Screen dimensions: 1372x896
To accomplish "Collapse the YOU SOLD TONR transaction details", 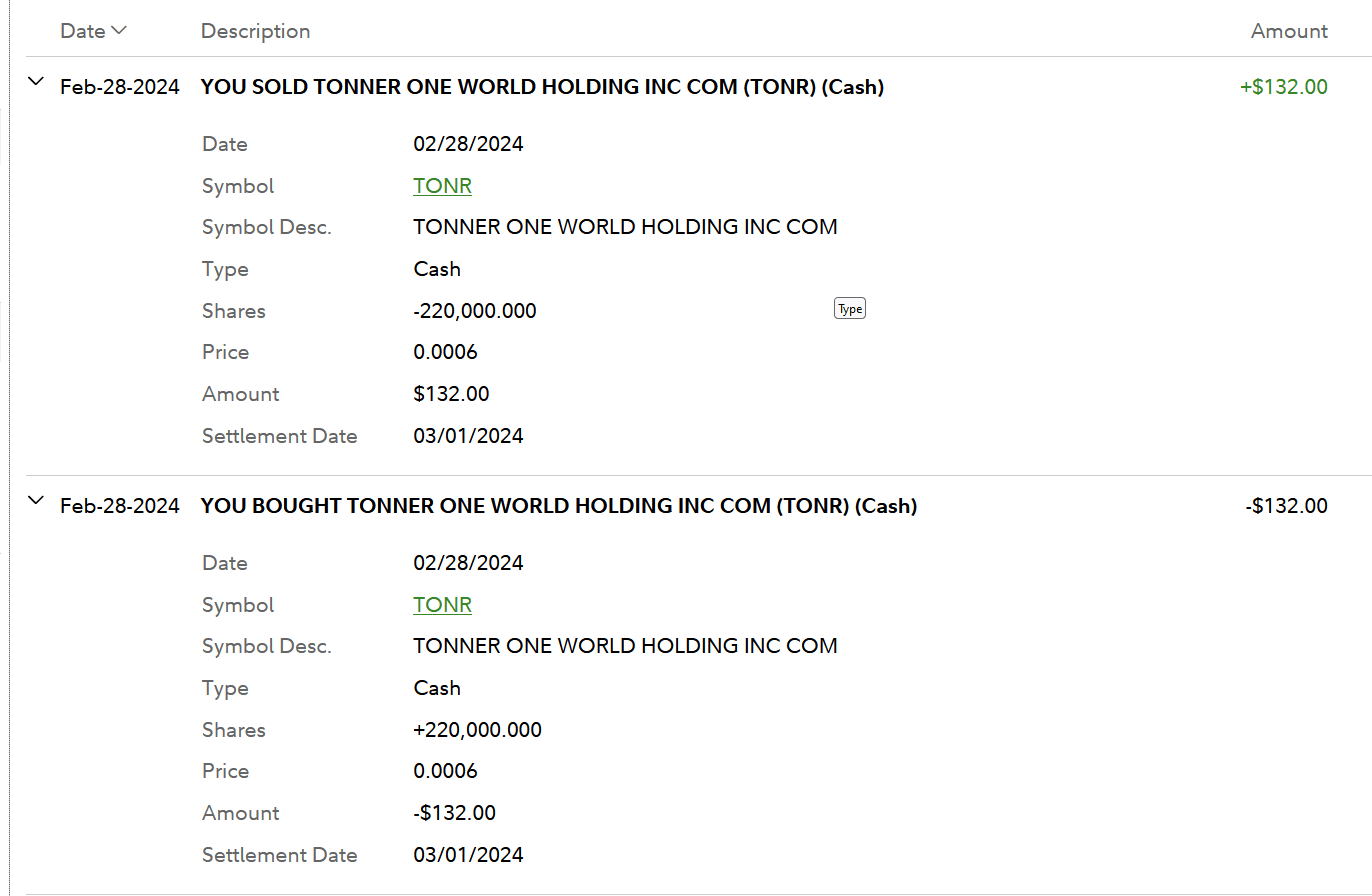I will click(x=36, y=82).
